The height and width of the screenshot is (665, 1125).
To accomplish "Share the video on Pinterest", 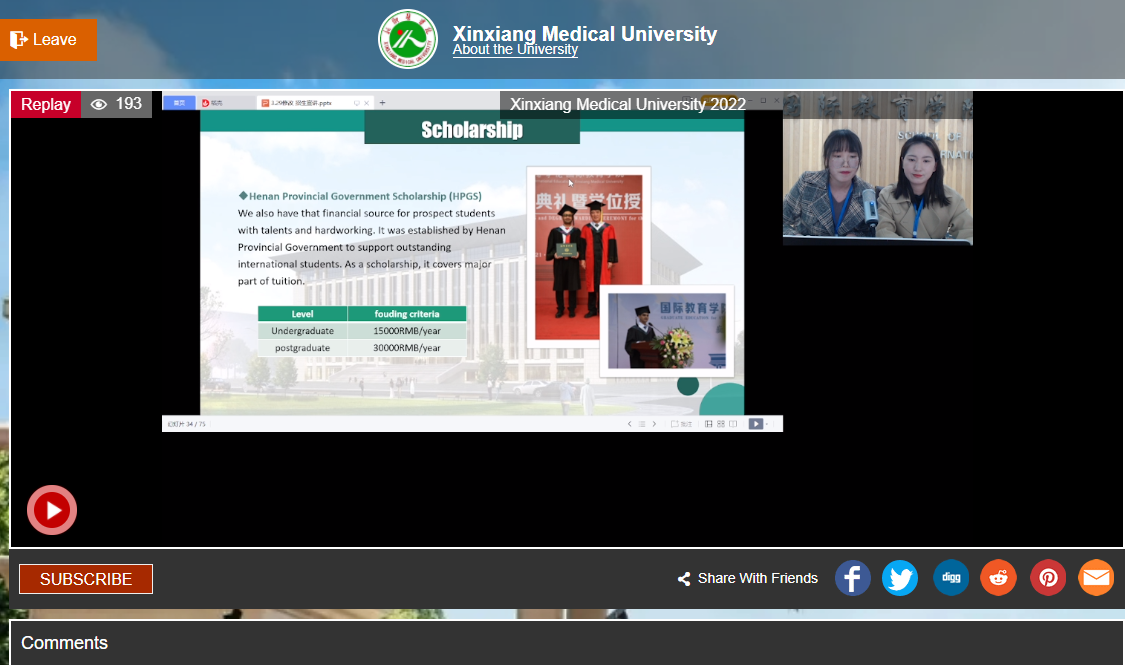I will [x=1048, y=578].
